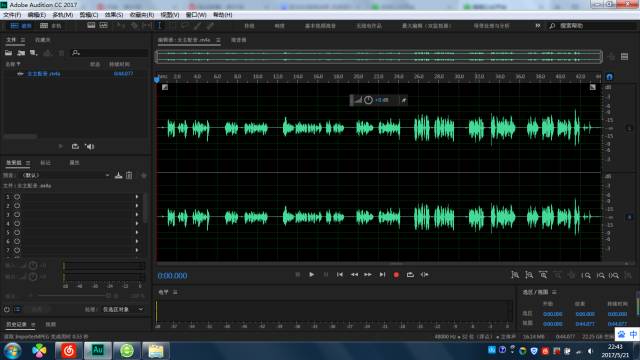Click the effects rack output gain knob
Image resolution: width=640 pixels, height=360 pixels.
33,276
